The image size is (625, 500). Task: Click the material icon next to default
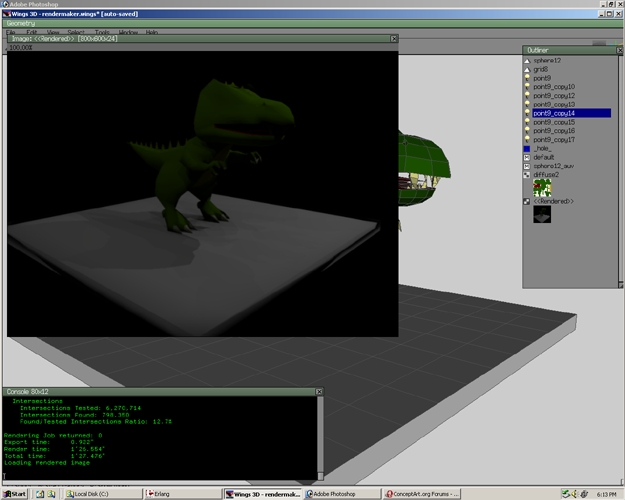(x=527, y=157)
